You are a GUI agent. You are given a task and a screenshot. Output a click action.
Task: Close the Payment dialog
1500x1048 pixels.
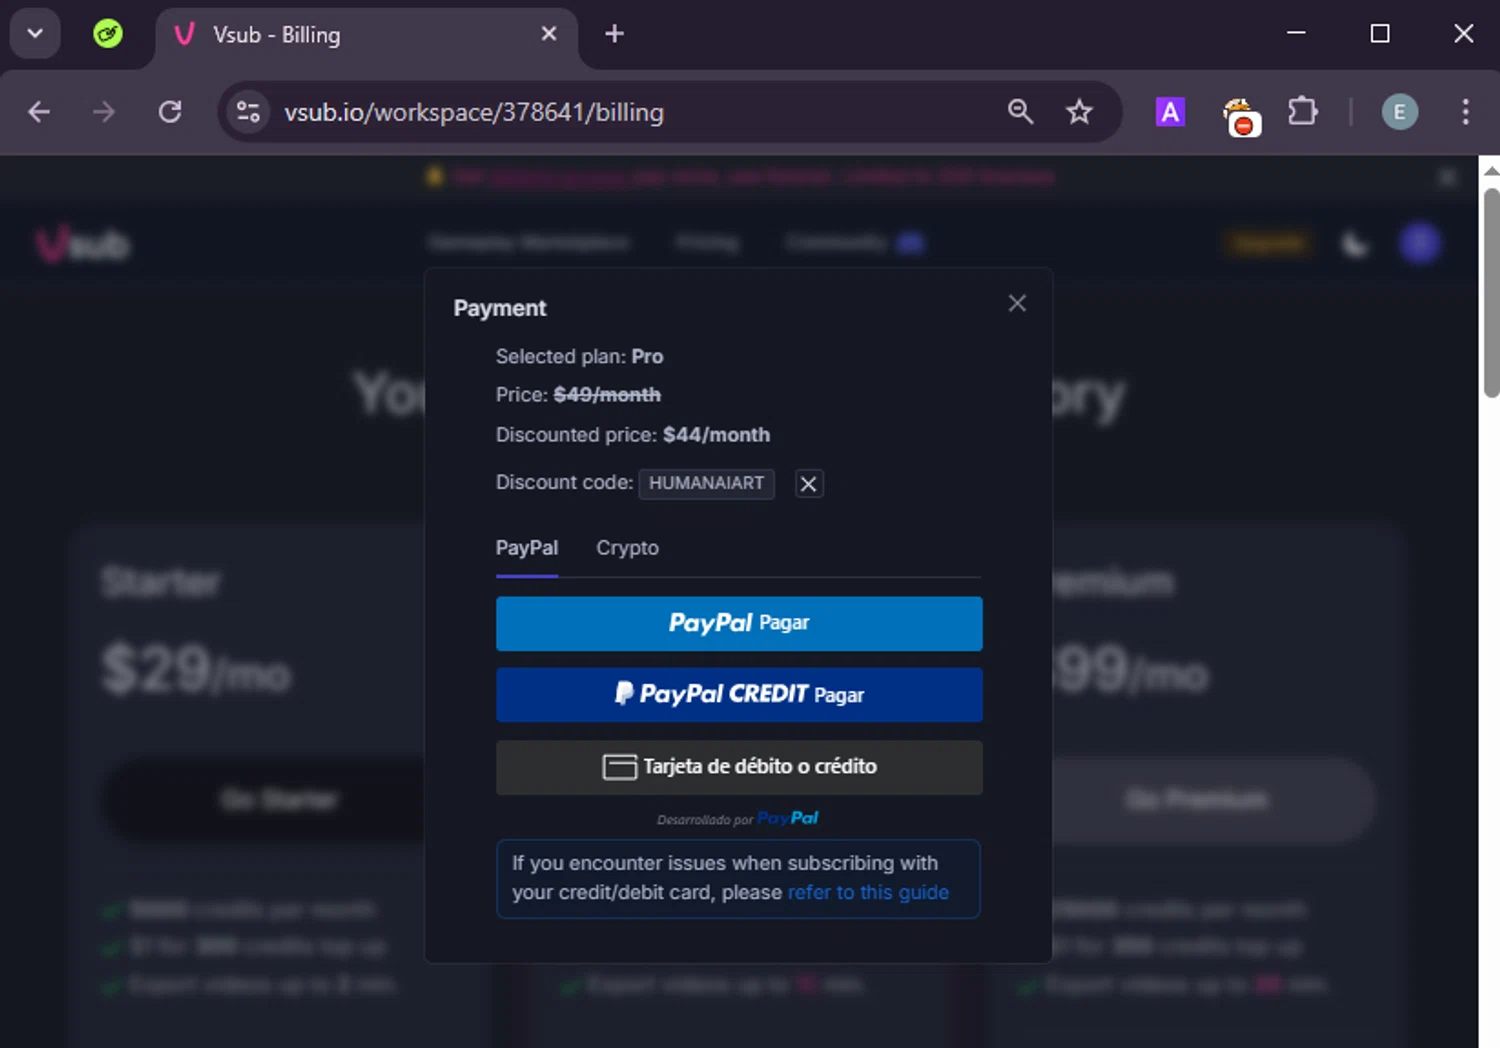click(1017, 303)
